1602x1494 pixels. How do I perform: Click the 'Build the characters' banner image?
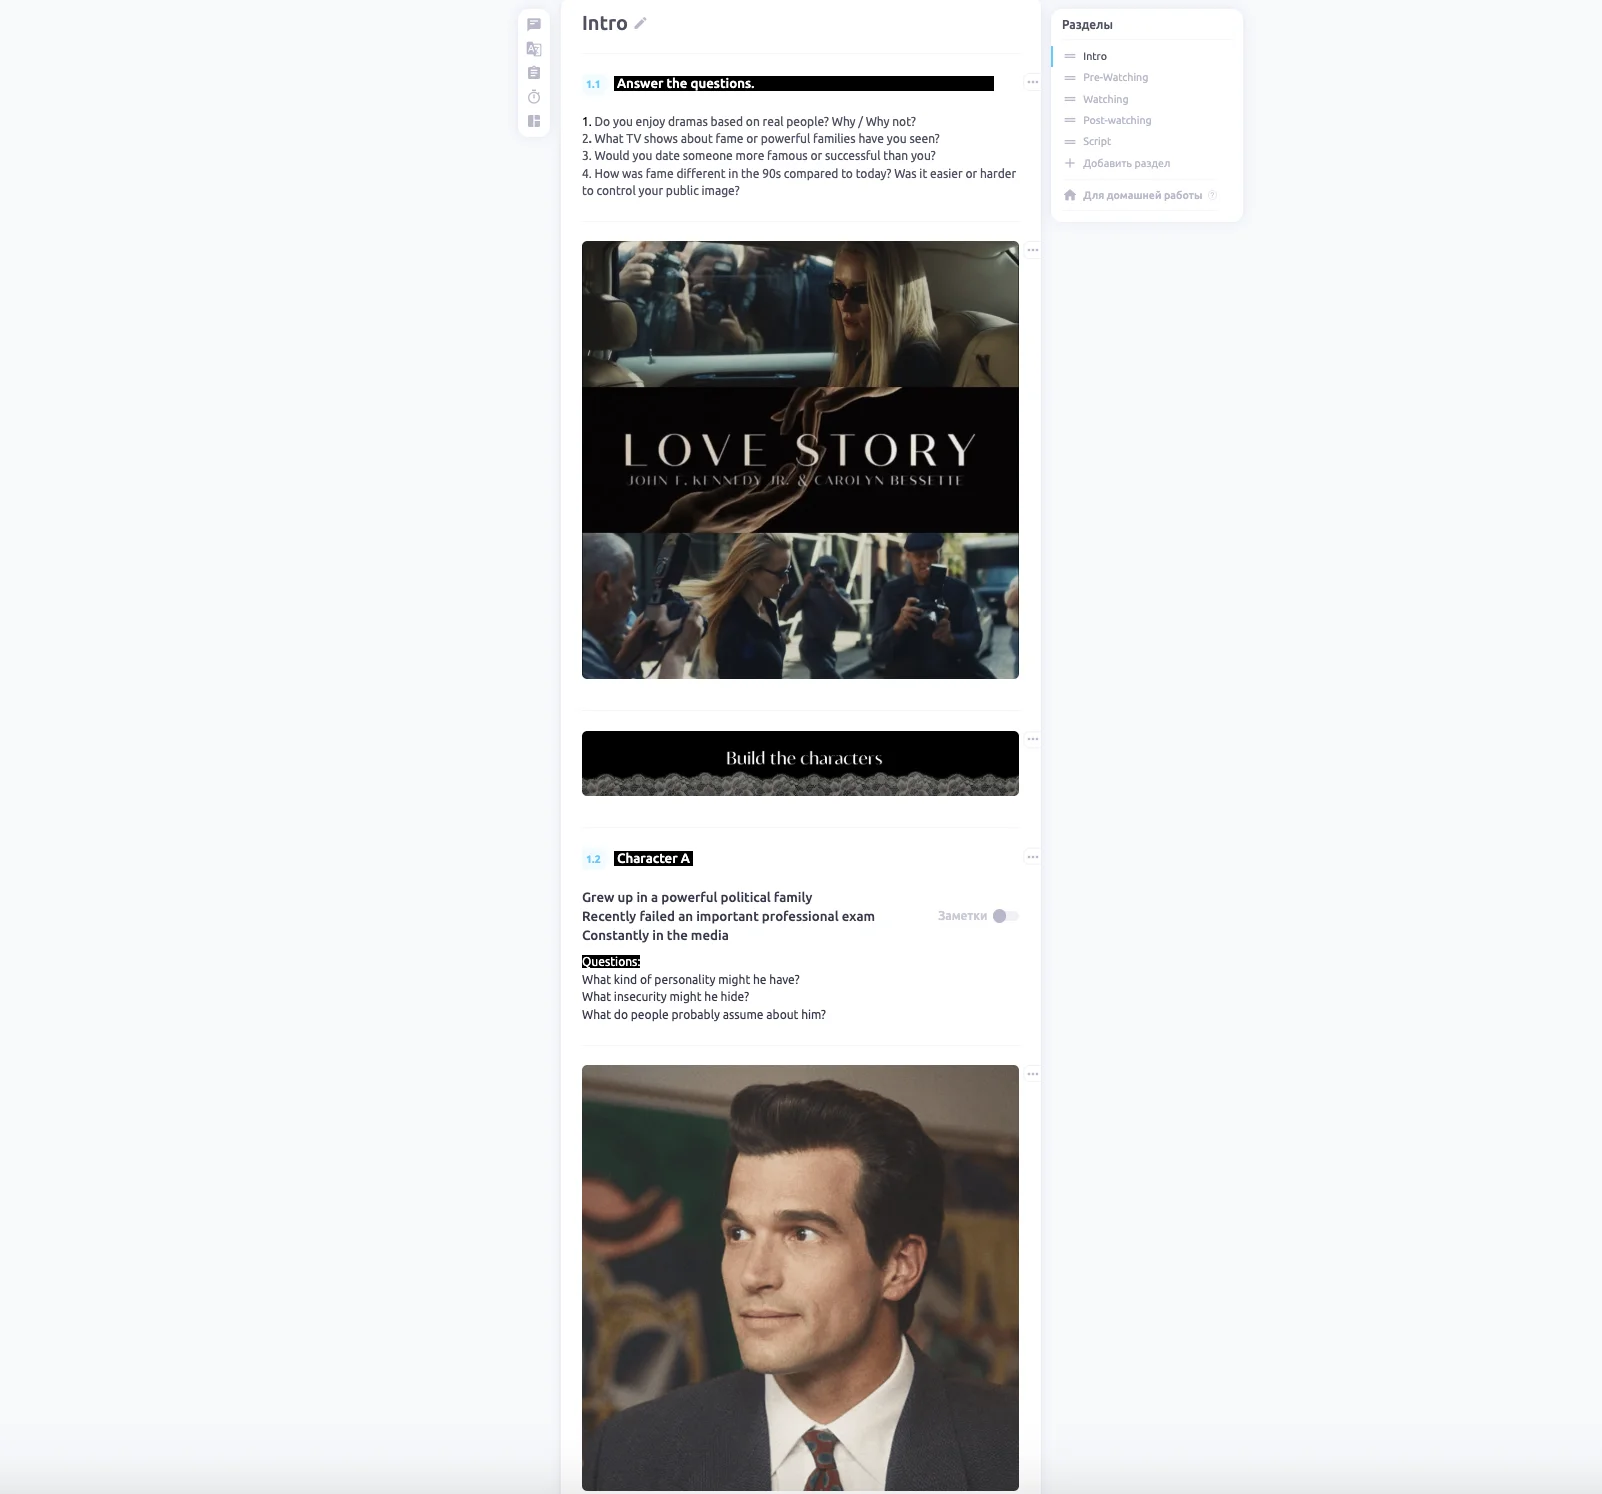tap(800, 763)
